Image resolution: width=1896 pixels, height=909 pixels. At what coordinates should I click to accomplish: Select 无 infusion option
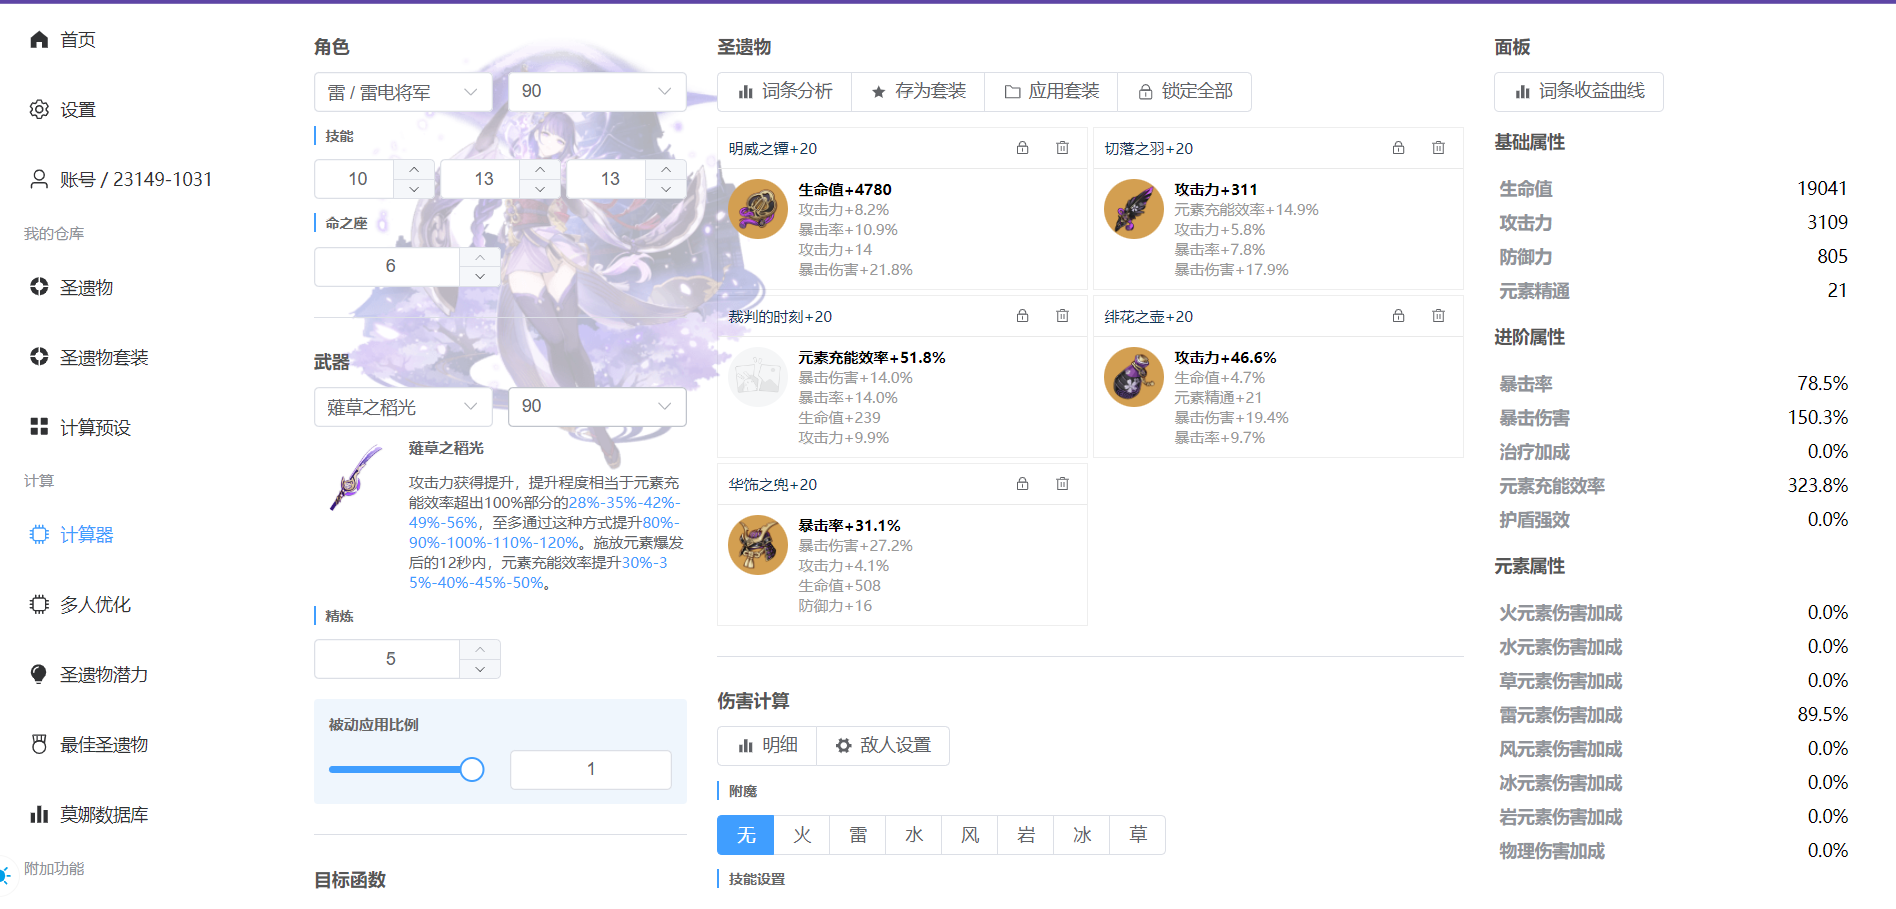[x=745, y=835]
